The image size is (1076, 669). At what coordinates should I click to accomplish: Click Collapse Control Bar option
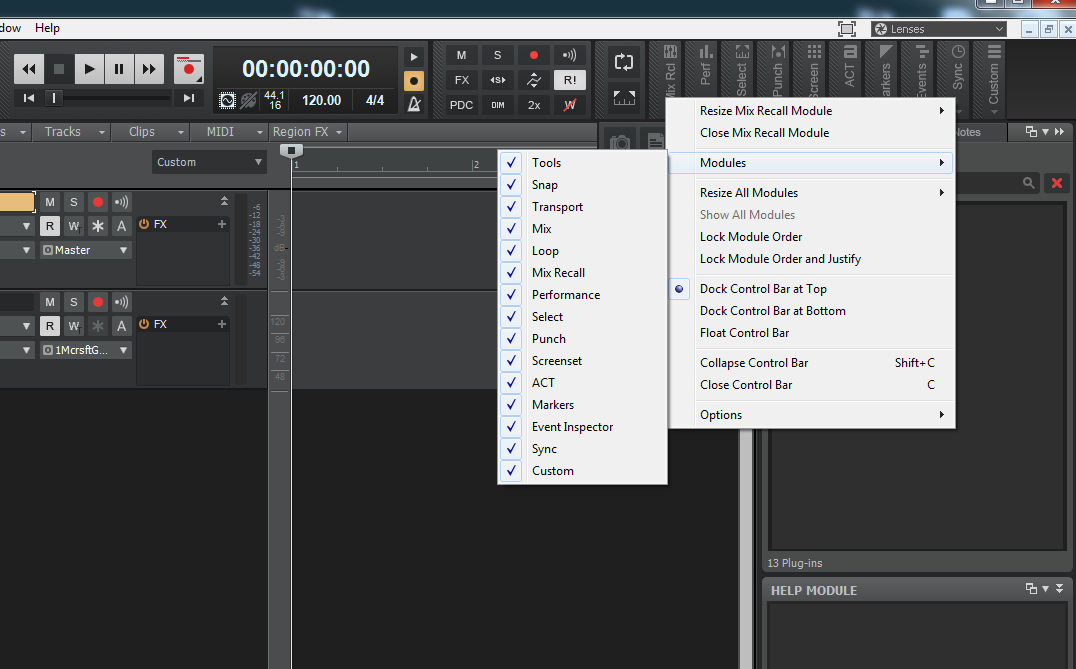(754, 363)
